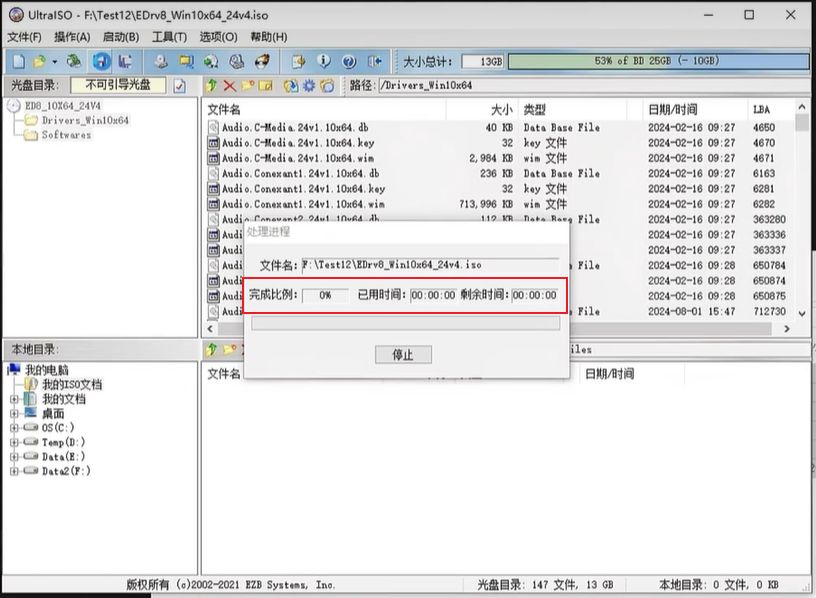Viewport: 816px width, 598px height.
Task: Click the info icon in main toolbar
Action: (x=323, y=62)
